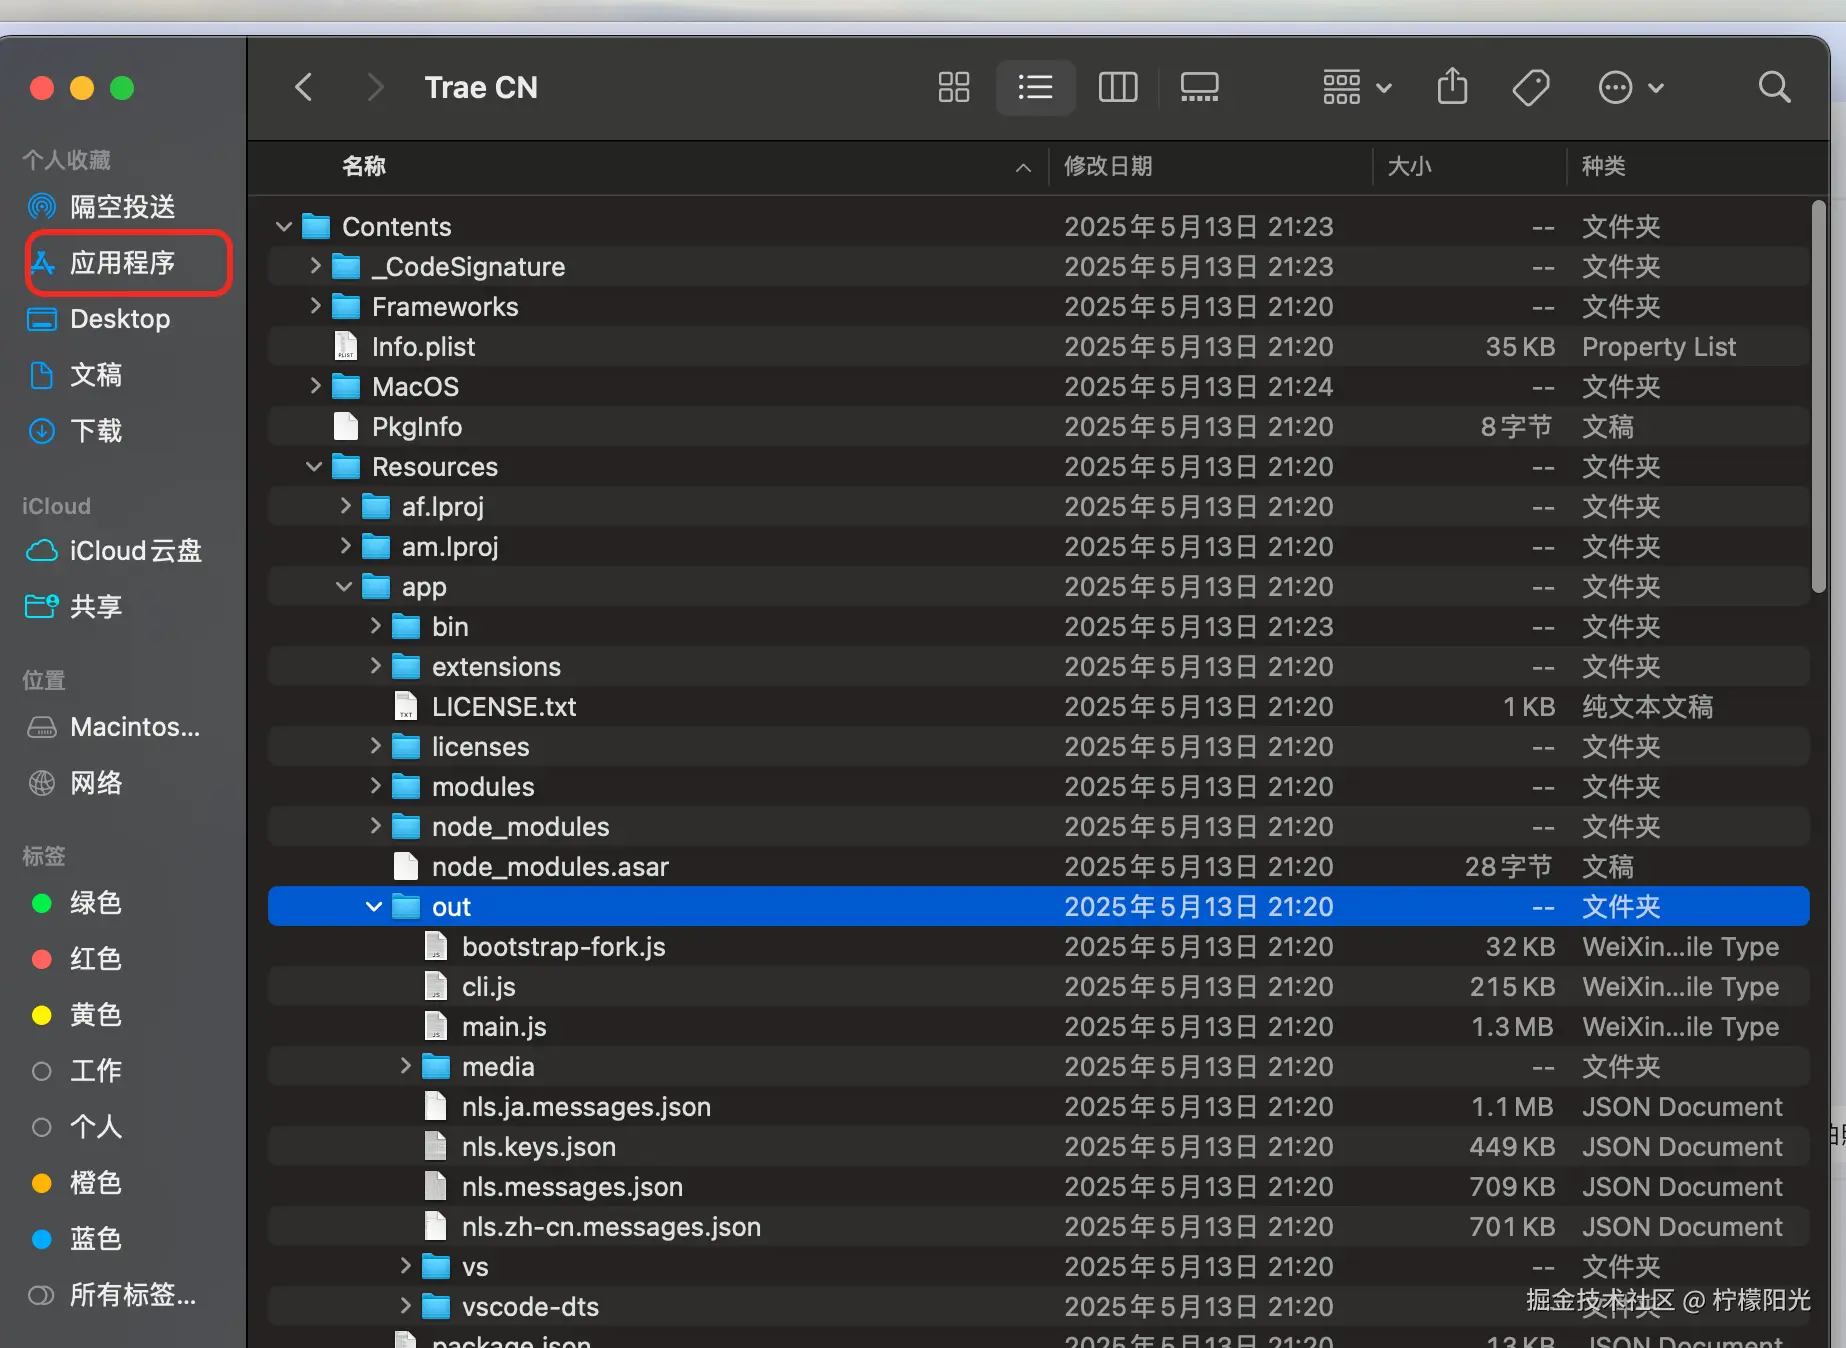Select the main.js file

tap(1039, 1027)
